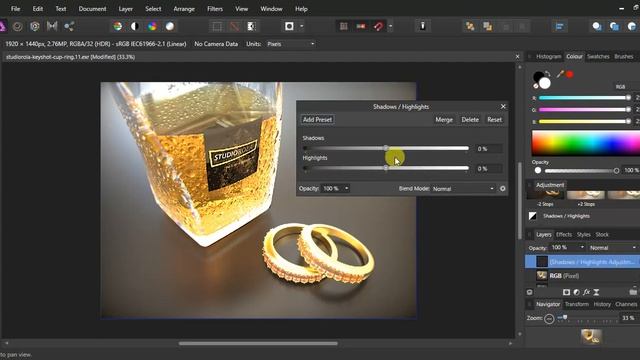The height and width of the screenshot is (360, 640).
Task: Open the Arrange menu
Action: pos(184,9)
